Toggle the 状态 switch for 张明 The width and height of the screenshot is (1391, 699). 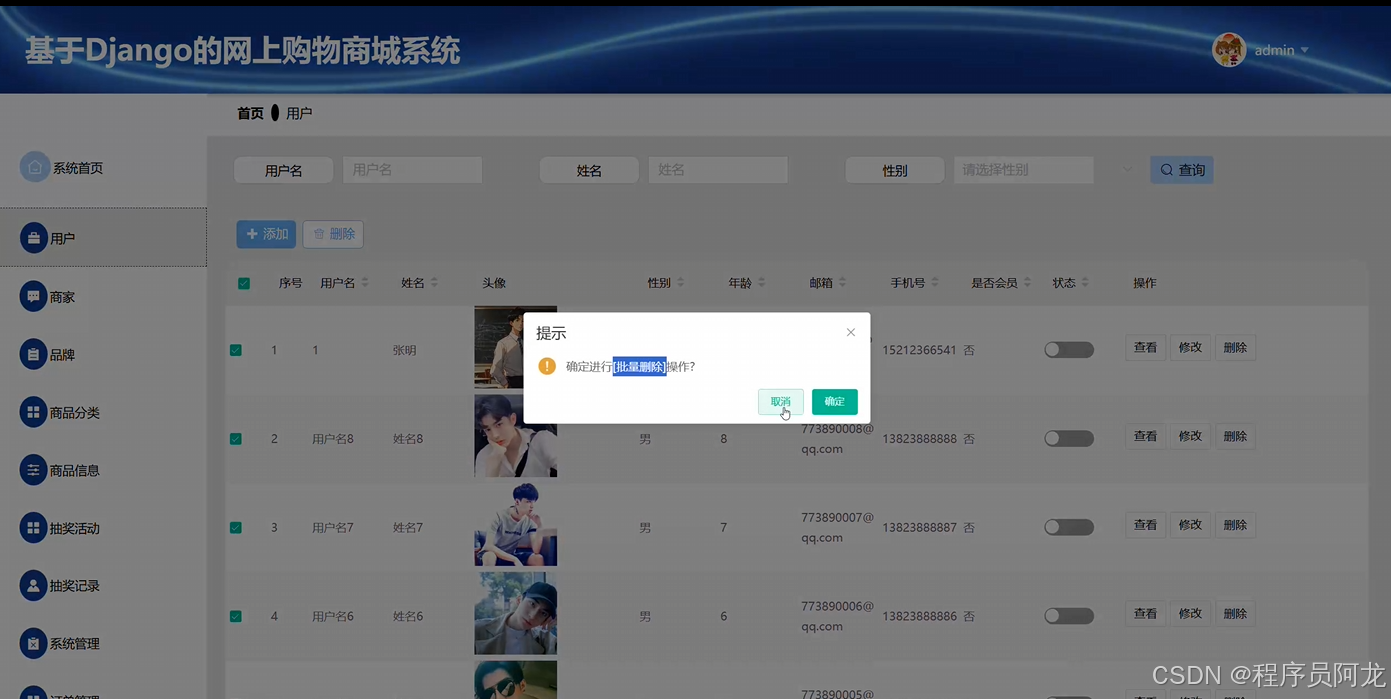pyautogui.click(x=1069, y=350)
